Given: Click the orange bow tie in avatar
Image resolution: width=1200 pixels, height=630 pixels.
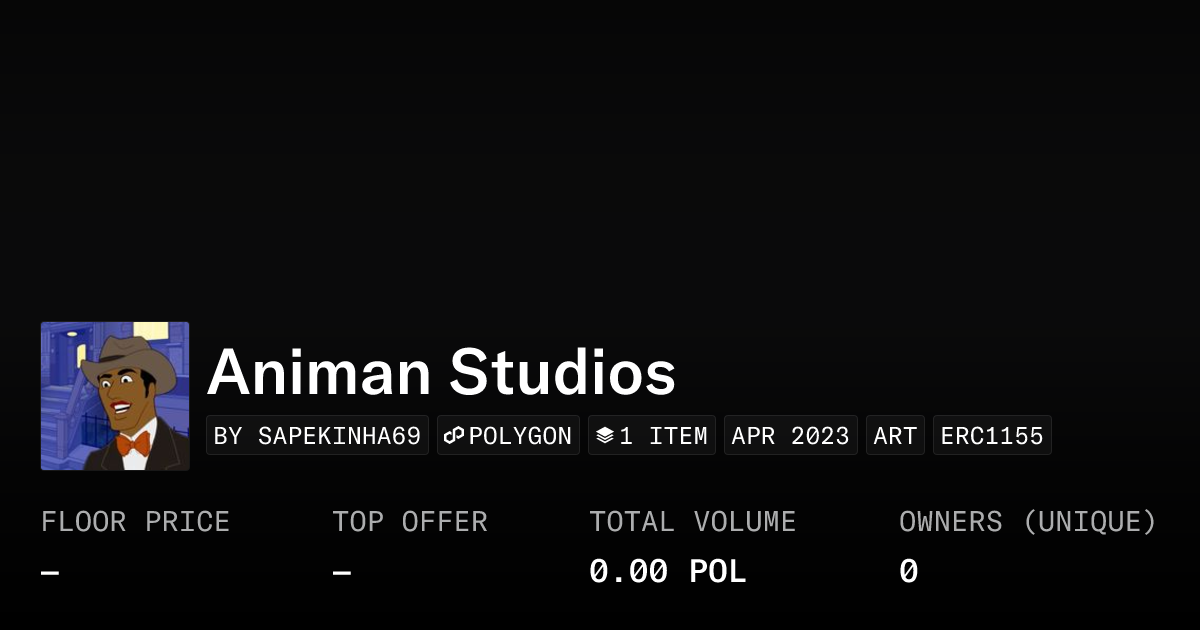Looking at the screenshot, I should pos(133,443).
